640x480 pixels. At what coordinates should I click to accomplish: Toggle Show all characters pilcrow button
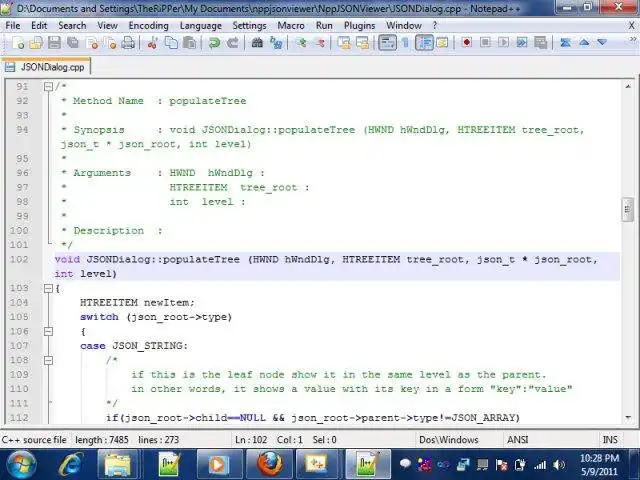coord(406,42)
